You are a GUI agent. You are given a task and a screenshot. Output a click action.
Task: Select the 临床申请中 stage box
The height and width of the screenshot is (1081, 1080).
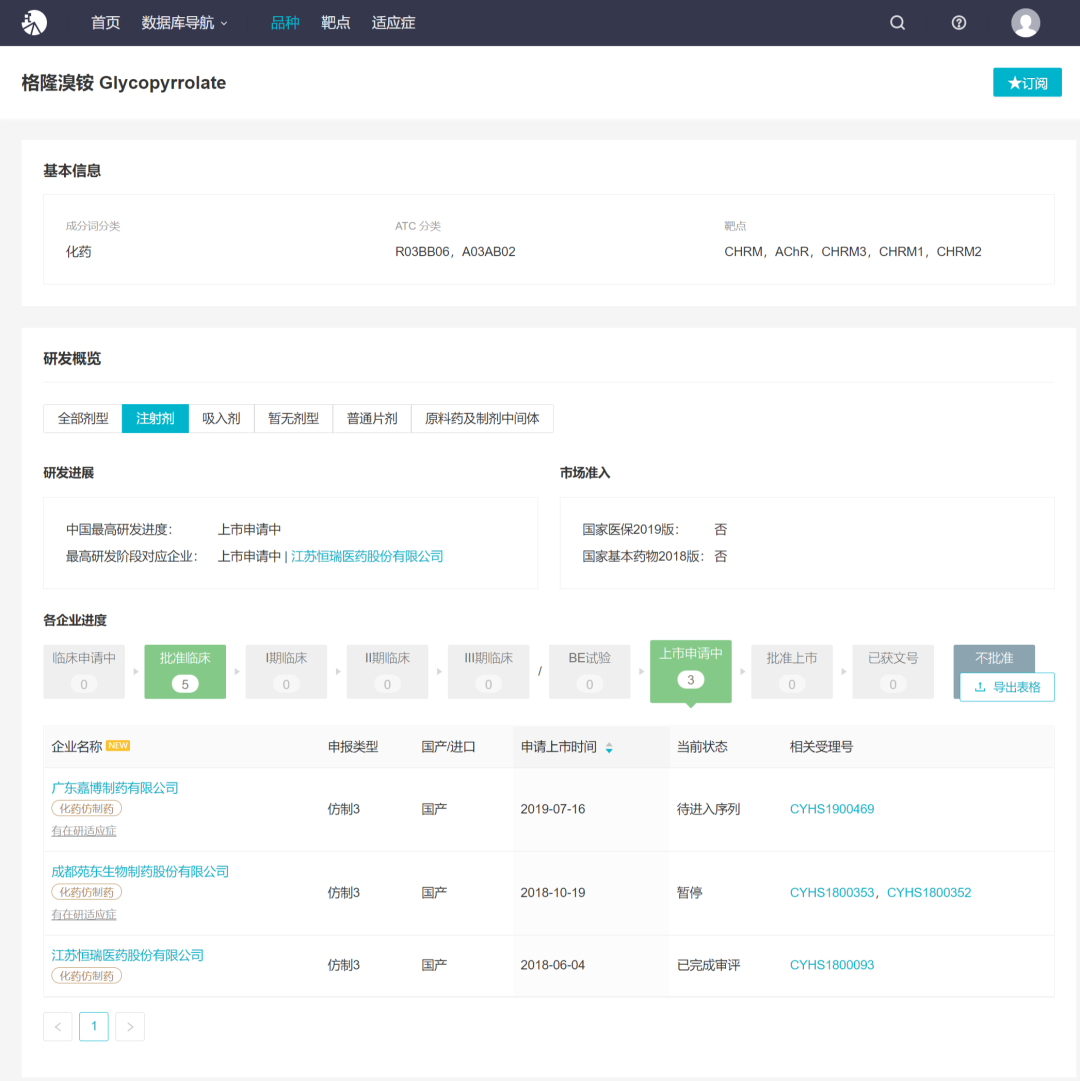(x=84, y=671)
